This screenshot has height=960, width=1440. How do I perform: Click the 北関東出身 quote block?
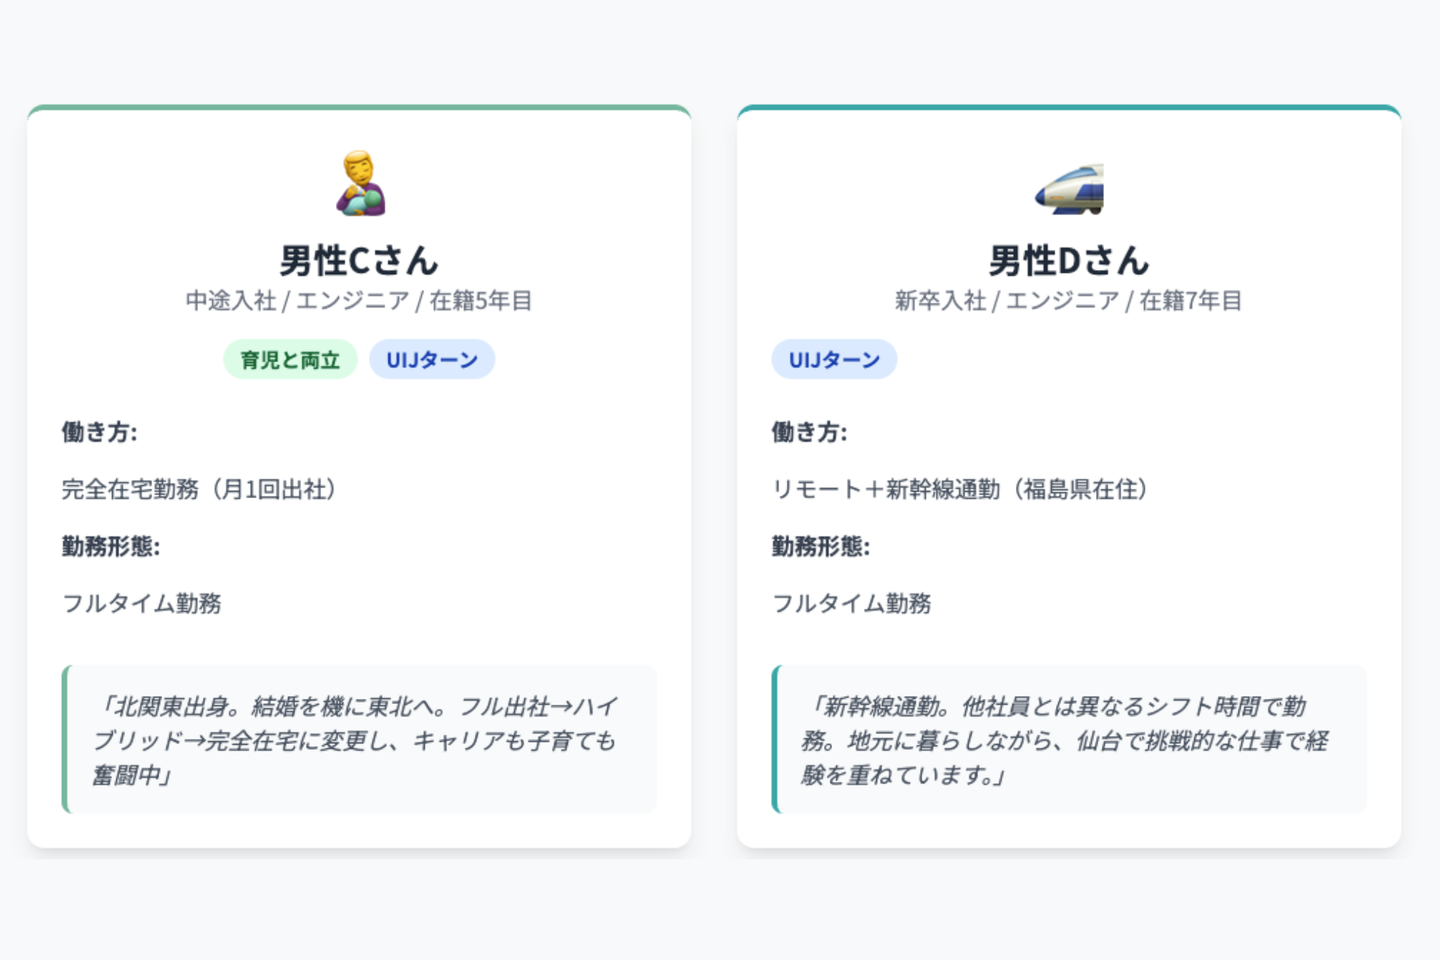tap(359, 740)
